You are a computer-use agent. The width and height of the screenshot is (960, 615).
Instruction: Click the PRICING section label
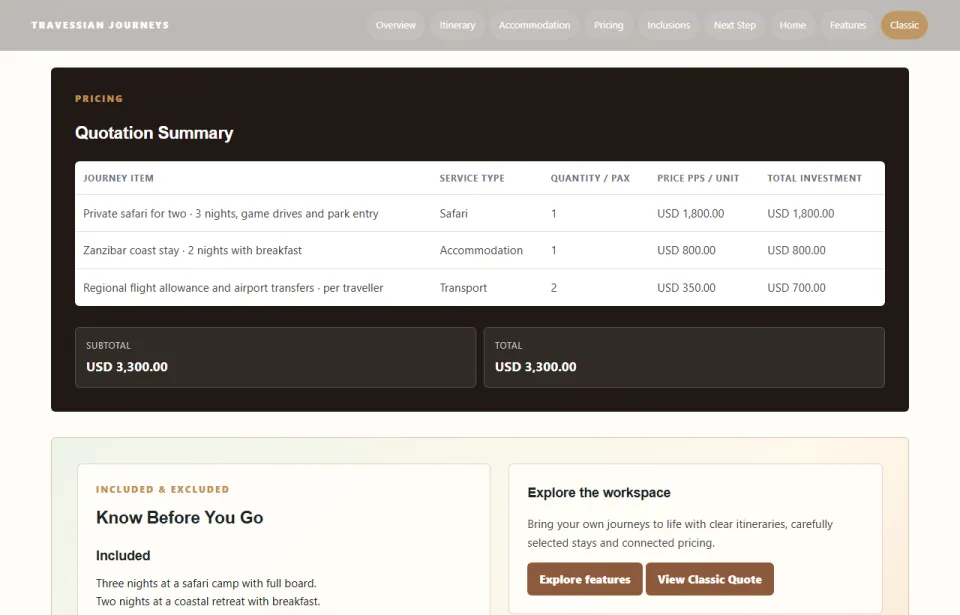tap(99, 99)
